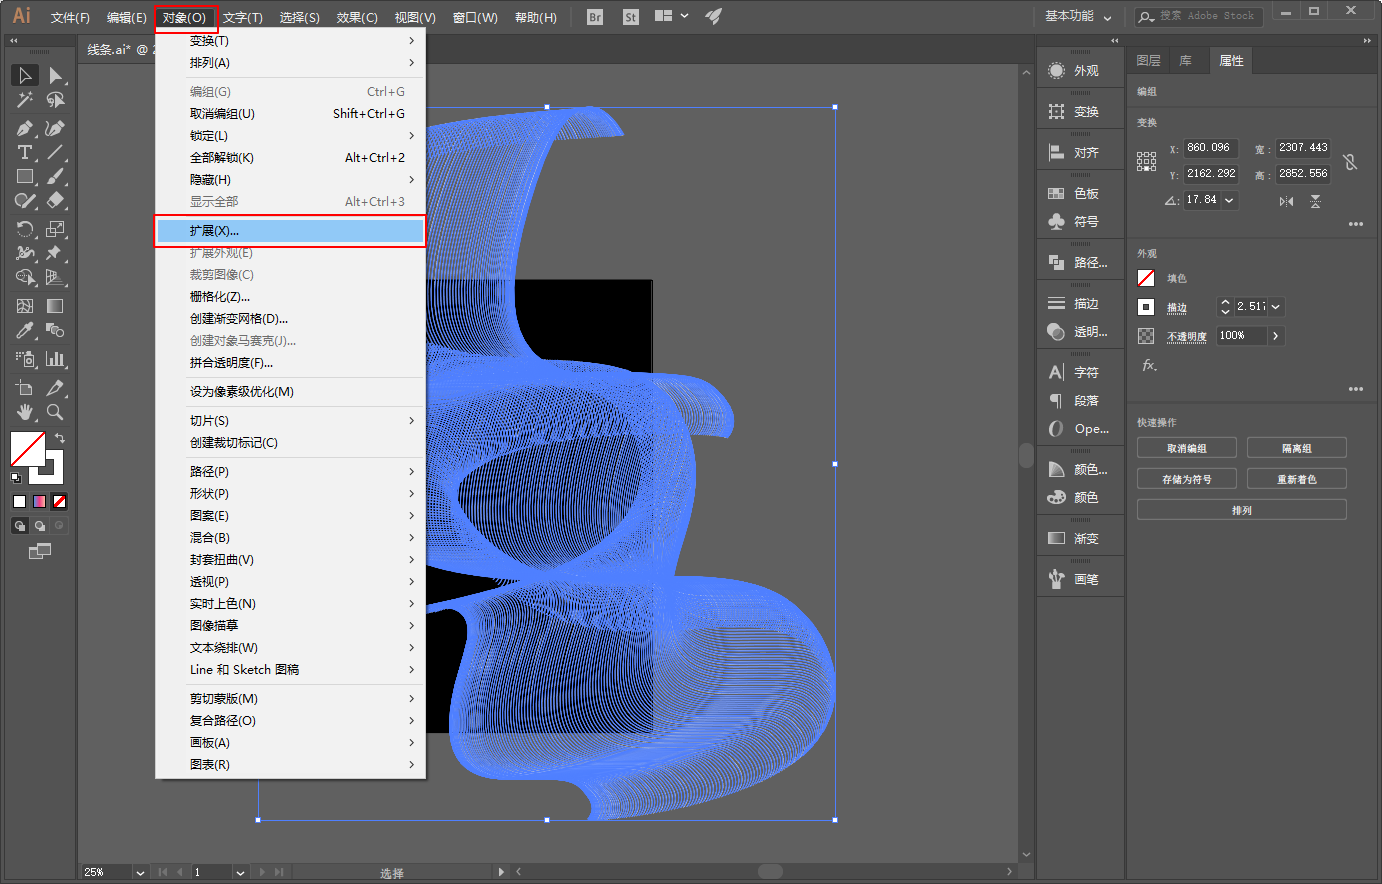Expand the 变换(T) submenu

pyautogui.click(x=291, y=41)
